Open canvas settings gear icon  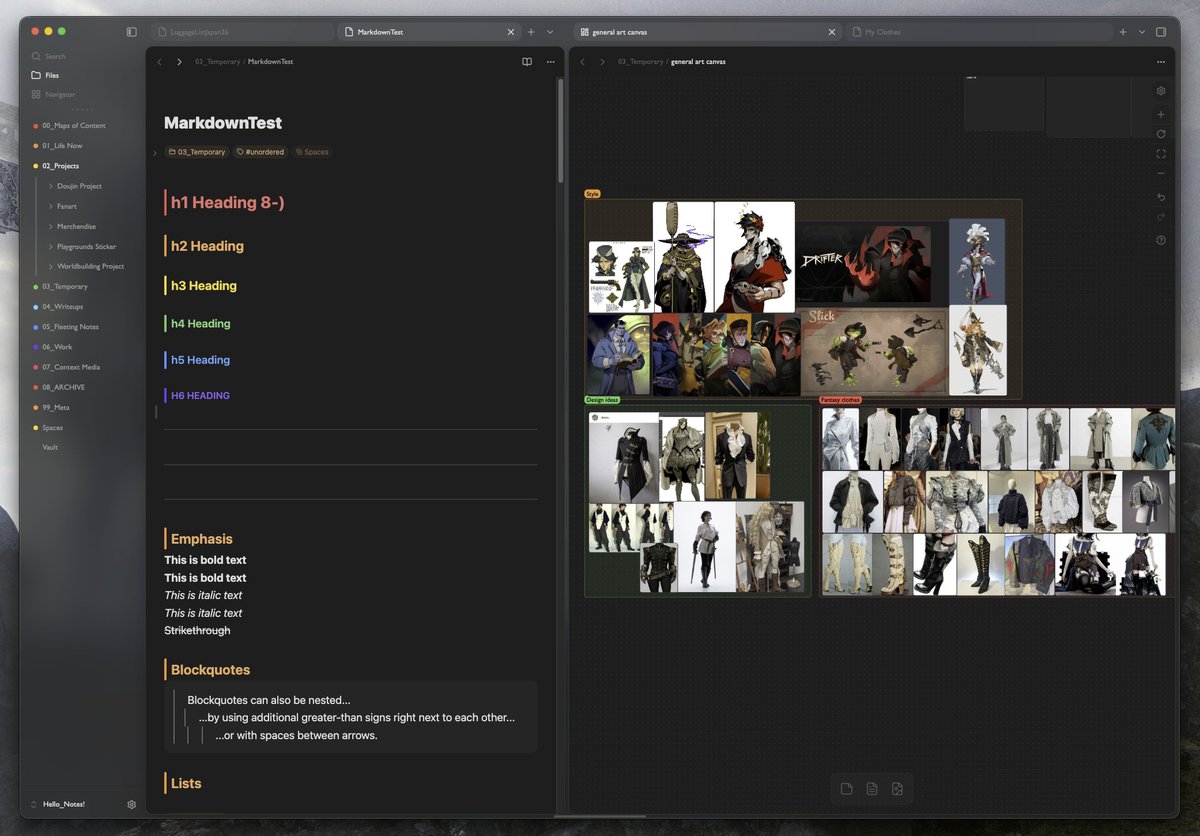coord(1161,91)
